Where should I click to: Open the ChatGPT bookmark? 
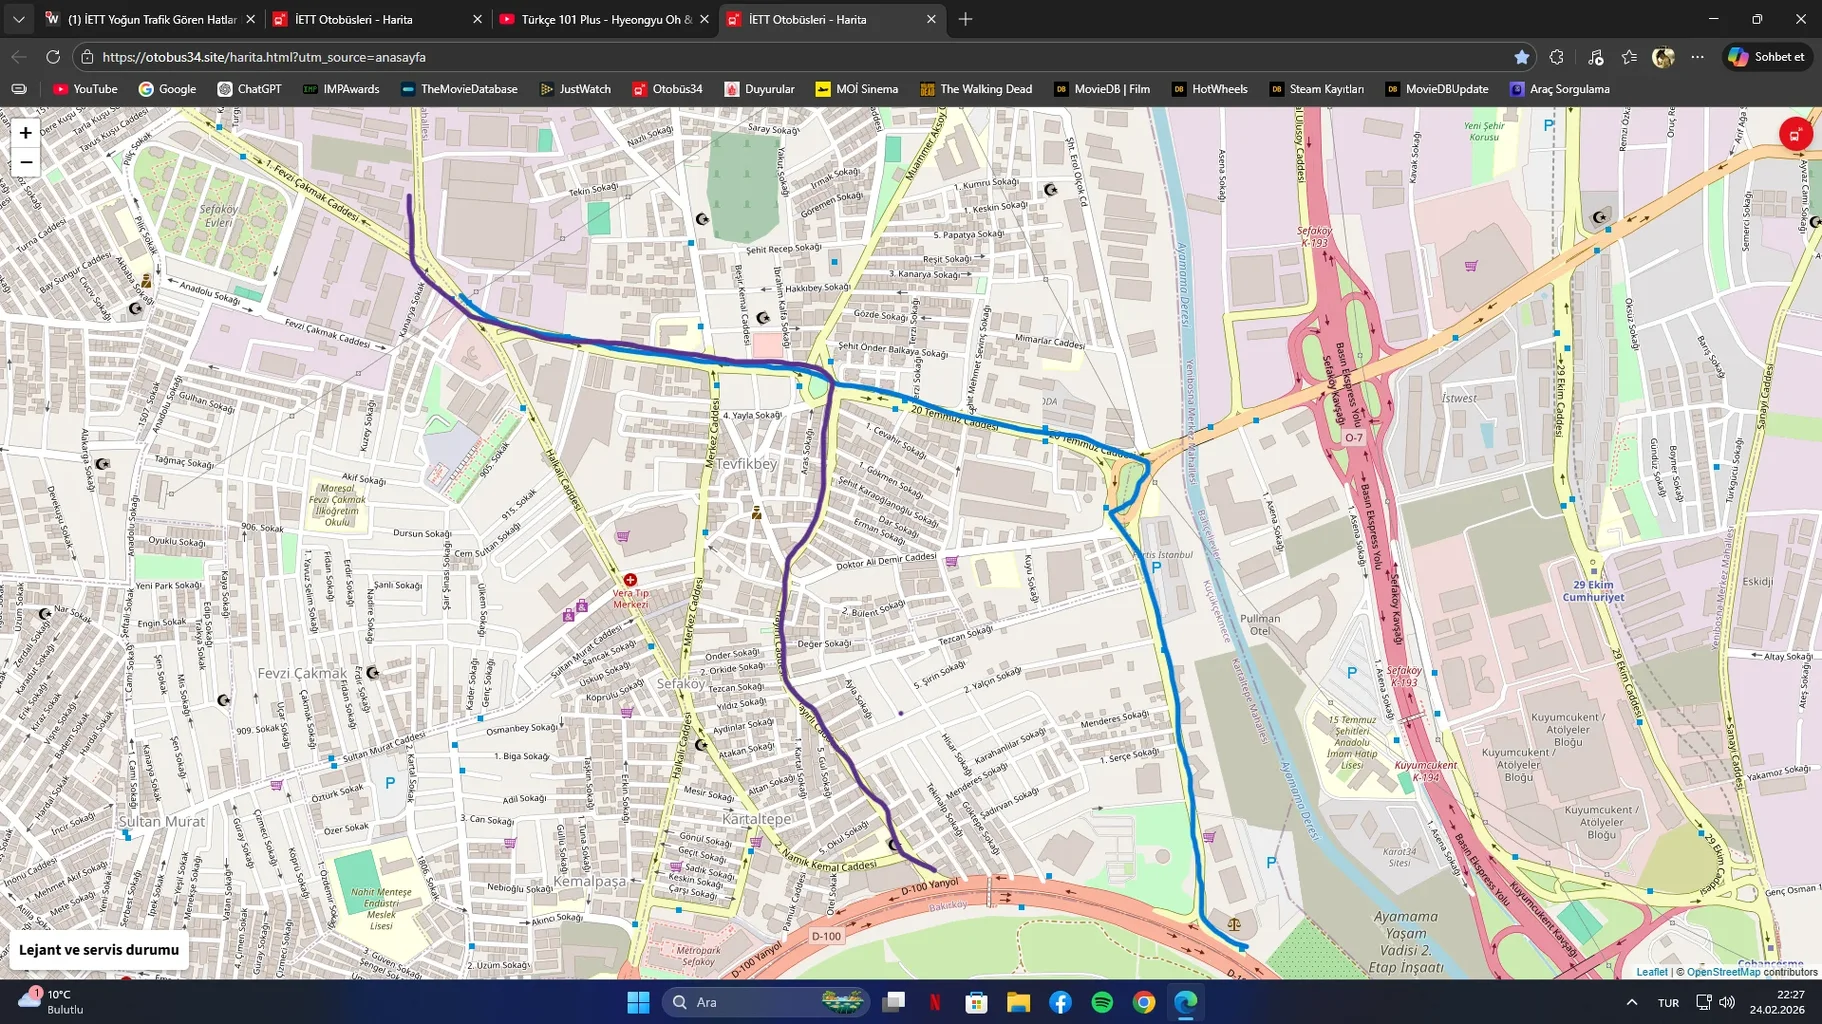pos(251,89)
